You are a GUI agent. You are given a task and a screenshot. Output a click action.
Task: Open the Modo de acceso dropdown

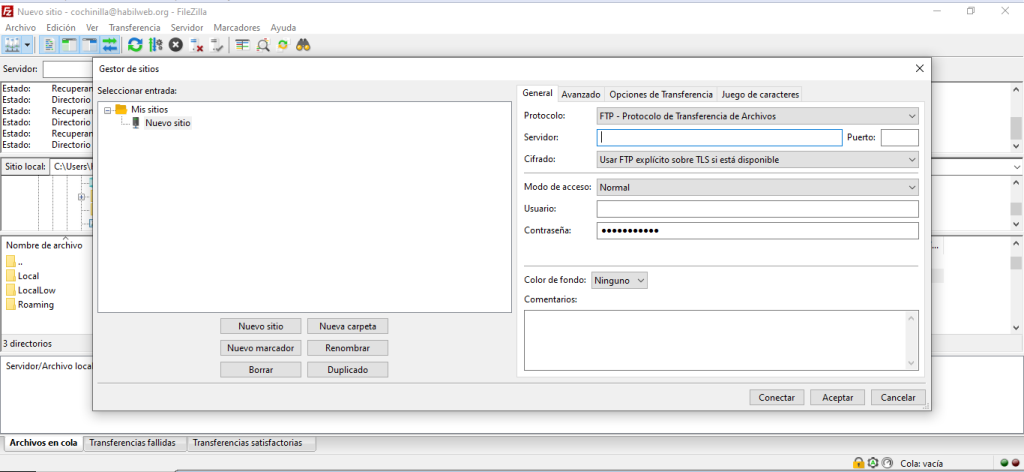point(758,187)
